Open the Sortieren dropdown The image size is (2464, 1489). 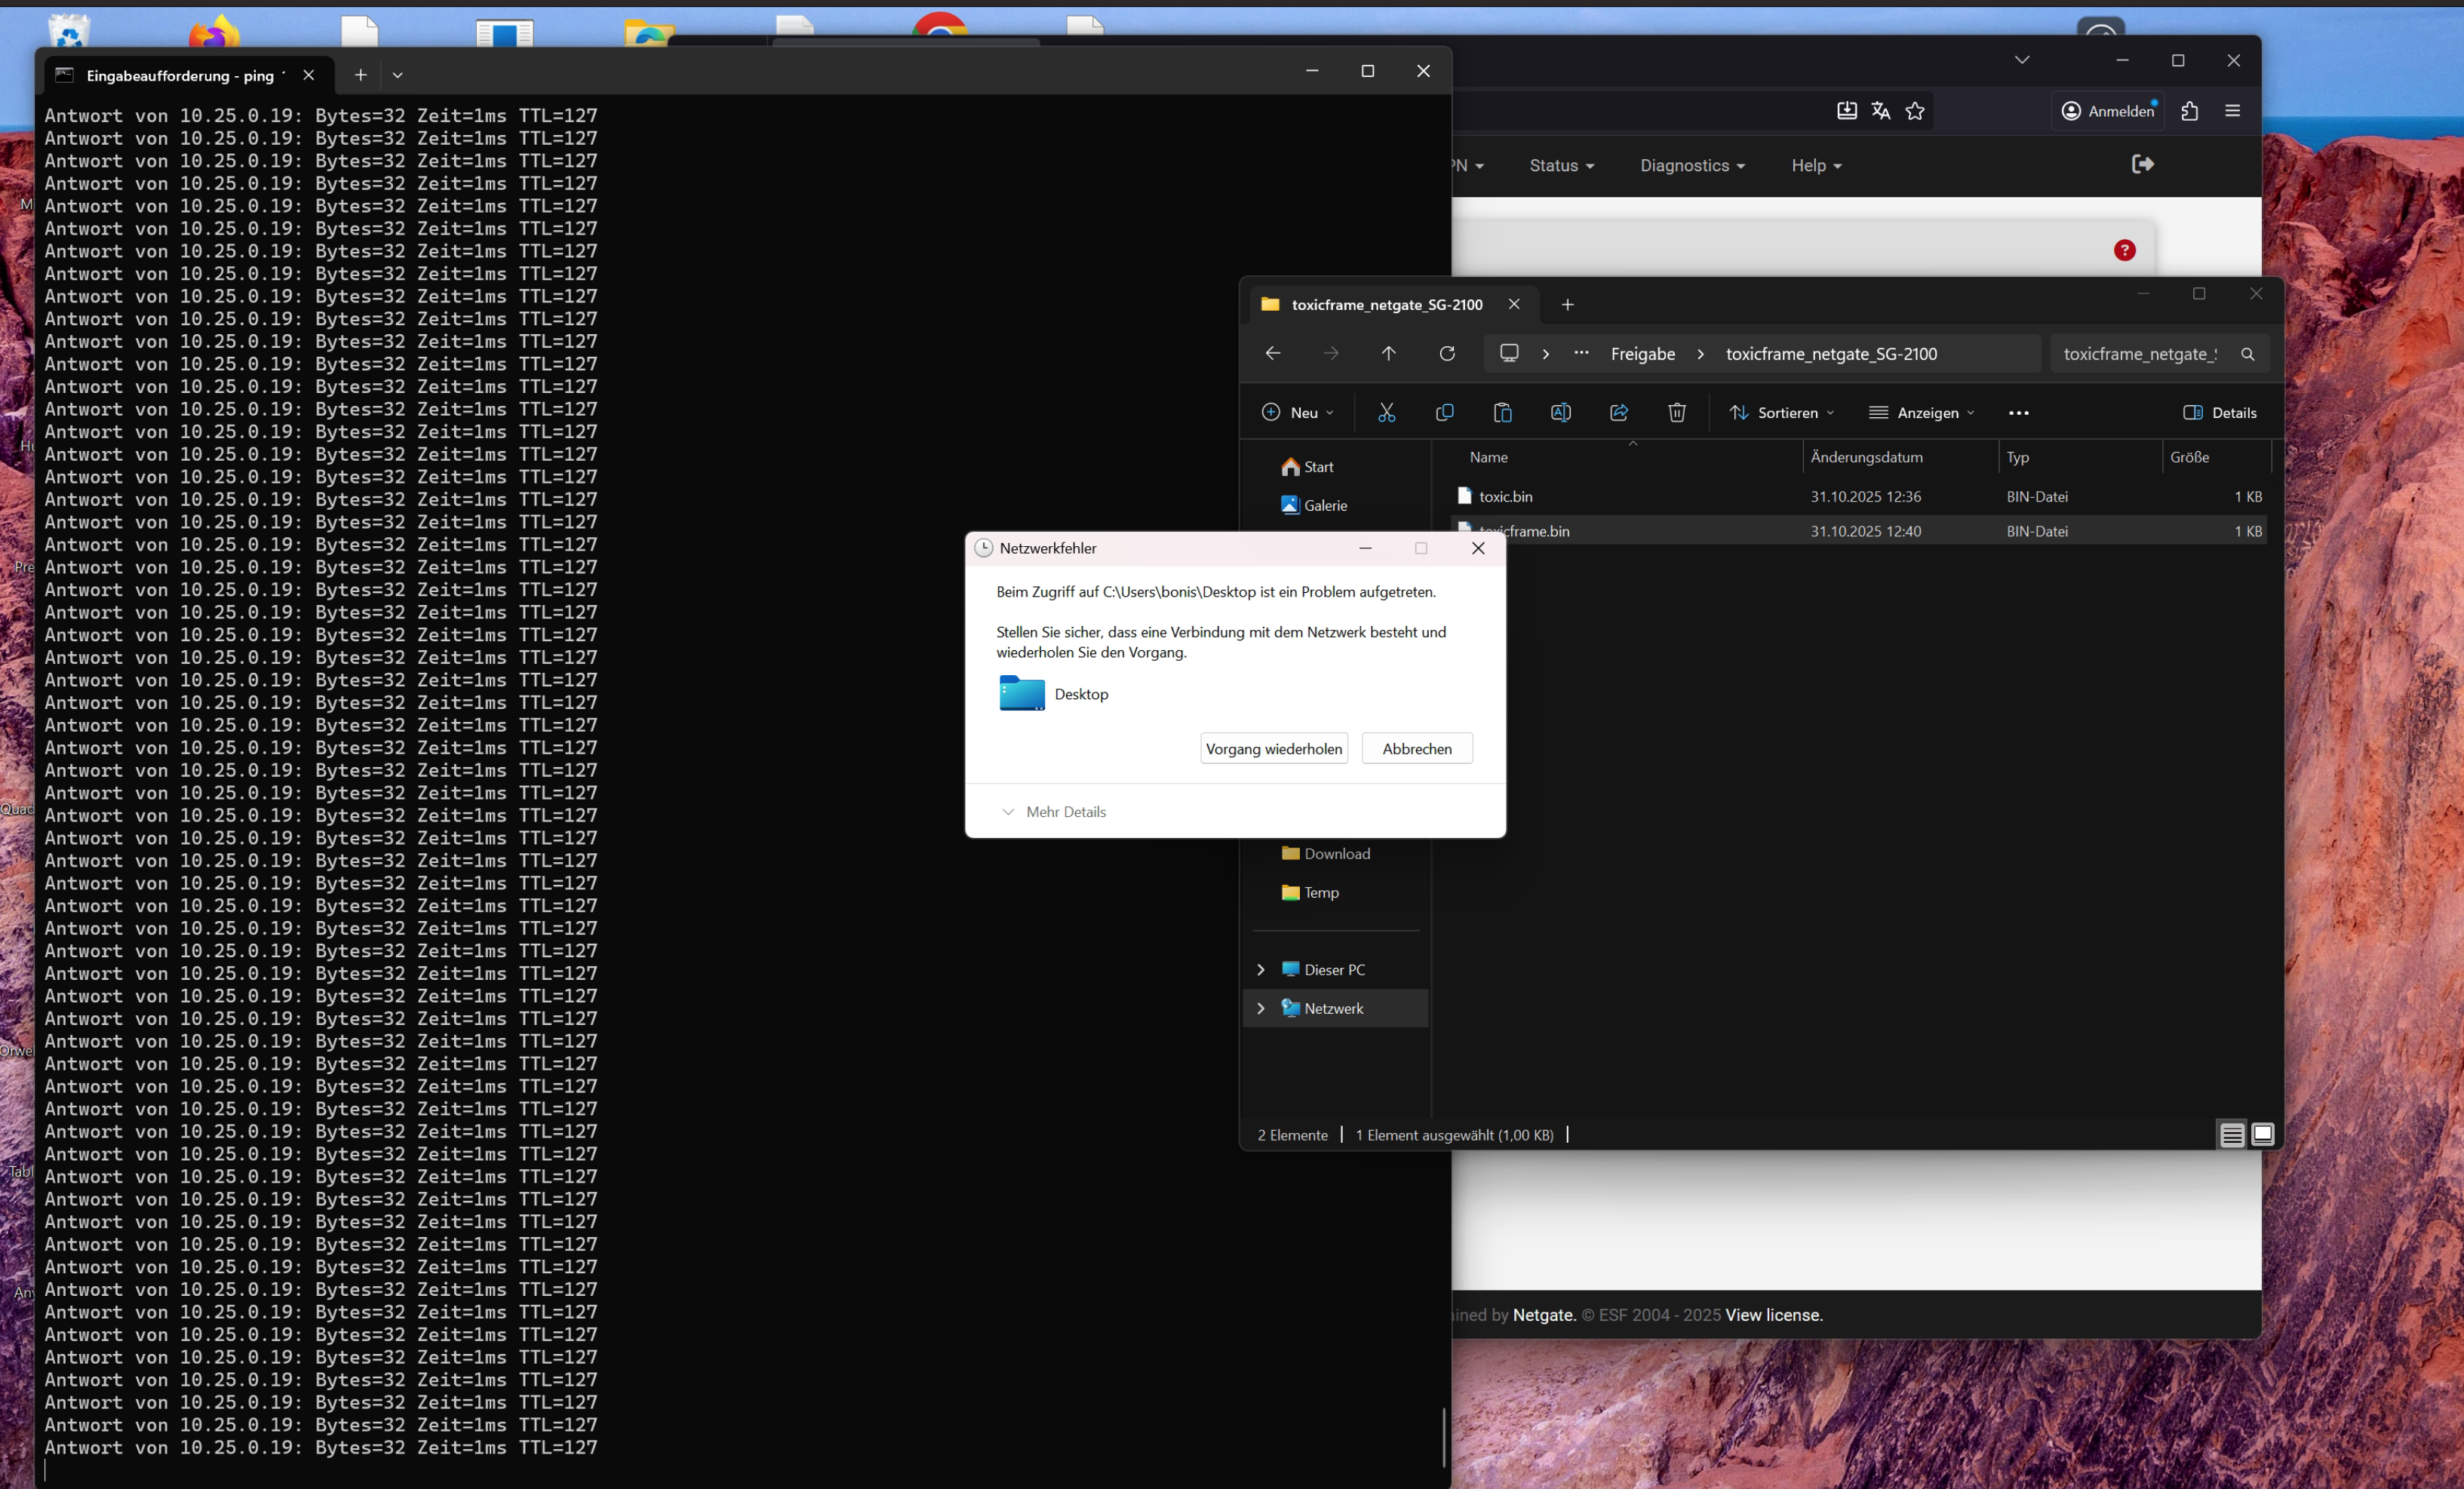(1782, 412)
